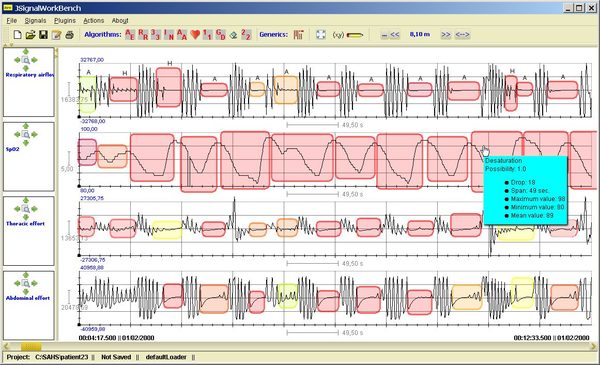Run the 11 algorithm icon
Image resolution: width=600 pixels, height=365 pixels.
coord(207,34)
